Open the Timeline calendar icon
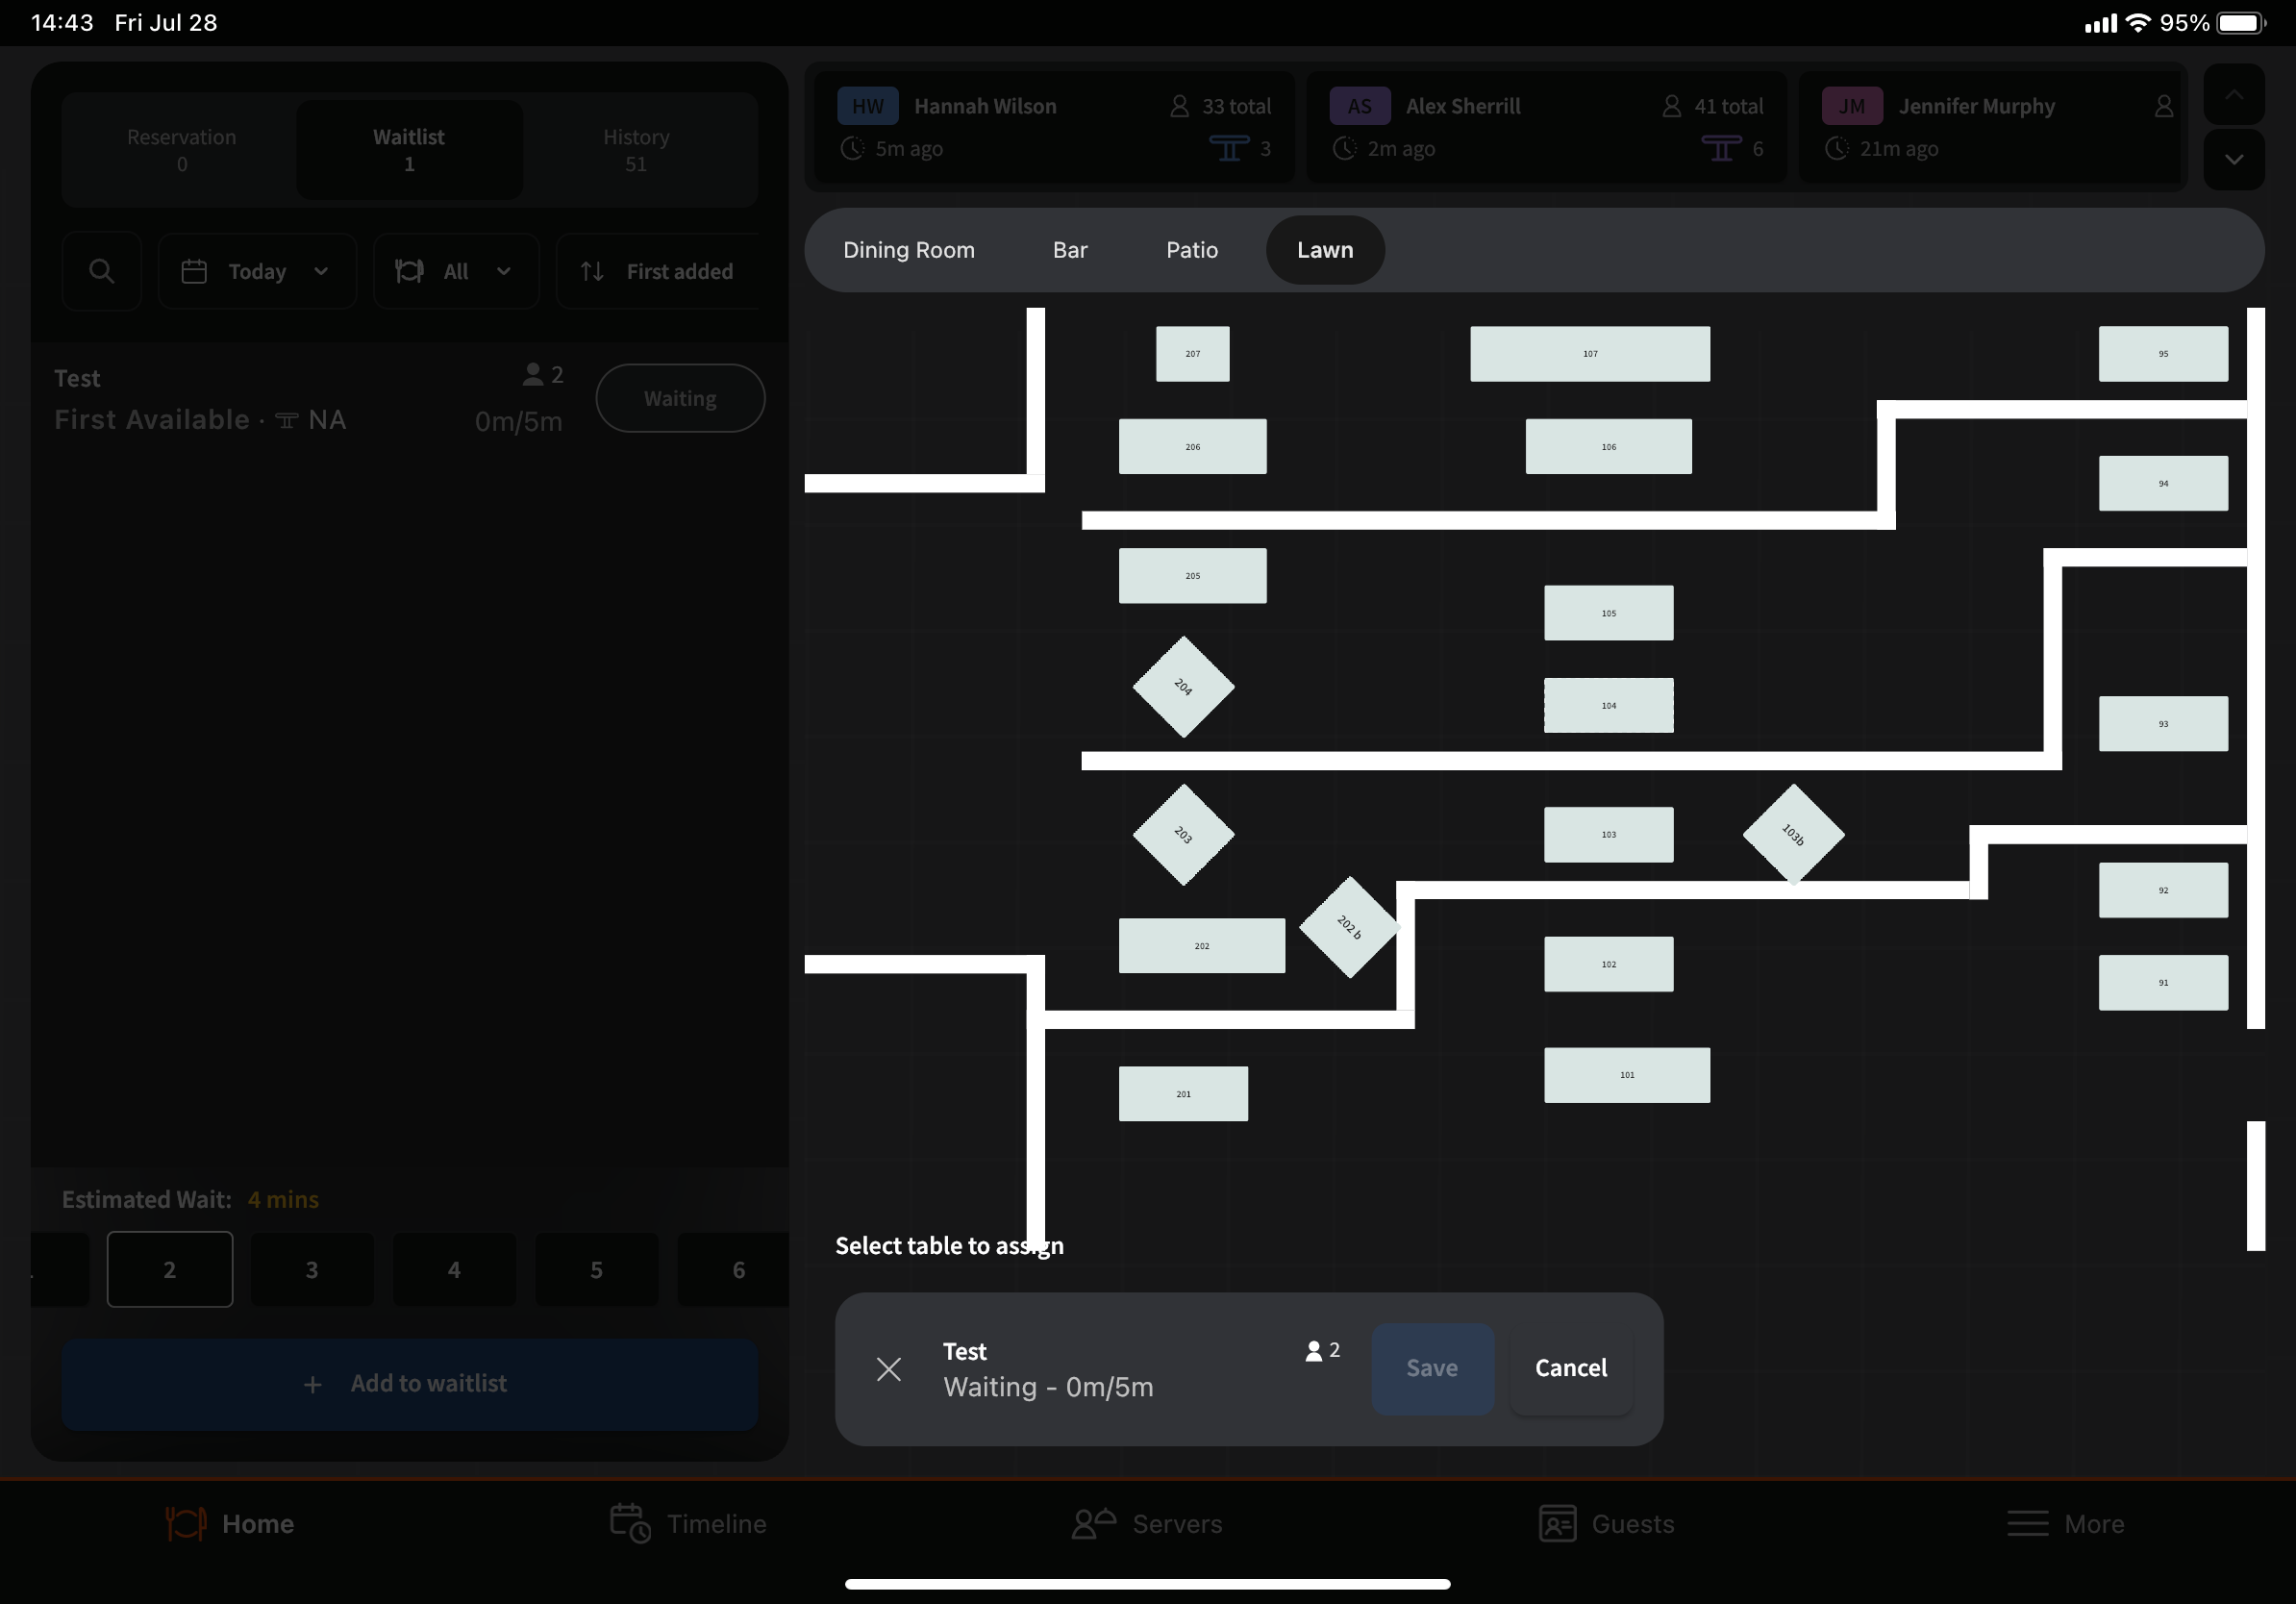Screen dimensions: 2296x1604 pyautogui.click(x=630, y=1523)
